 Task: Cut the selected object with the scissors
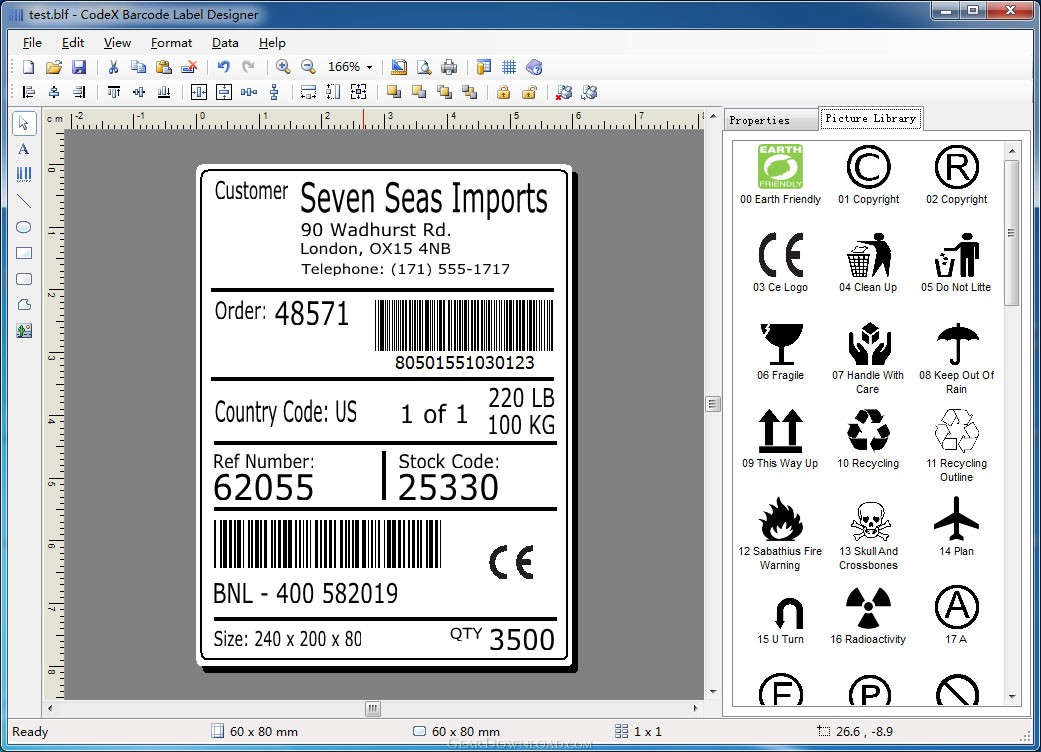(x=113, y=67)
